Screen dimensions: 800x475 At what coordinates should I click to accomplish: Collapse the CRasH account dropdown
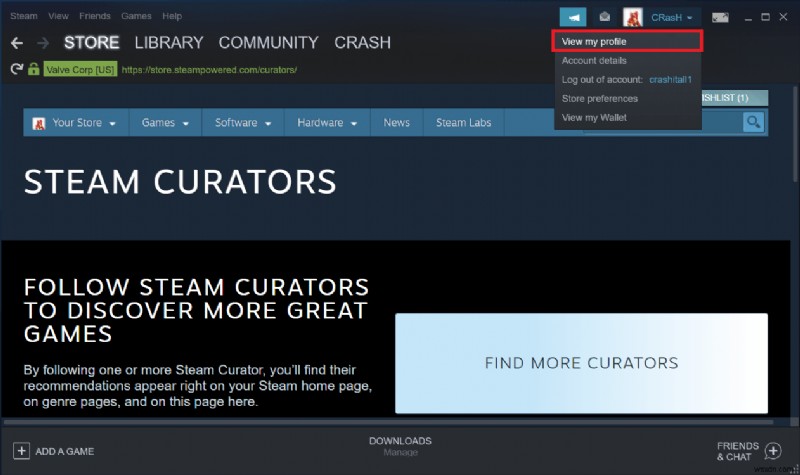(x=671, y=17)
